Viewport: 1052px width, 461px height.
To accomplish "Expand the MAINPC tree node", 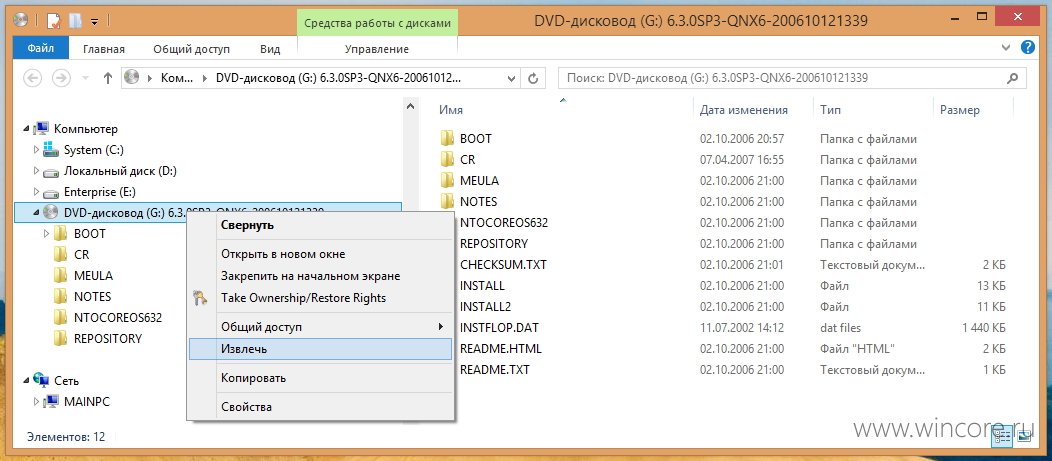I will coord(36,401).
